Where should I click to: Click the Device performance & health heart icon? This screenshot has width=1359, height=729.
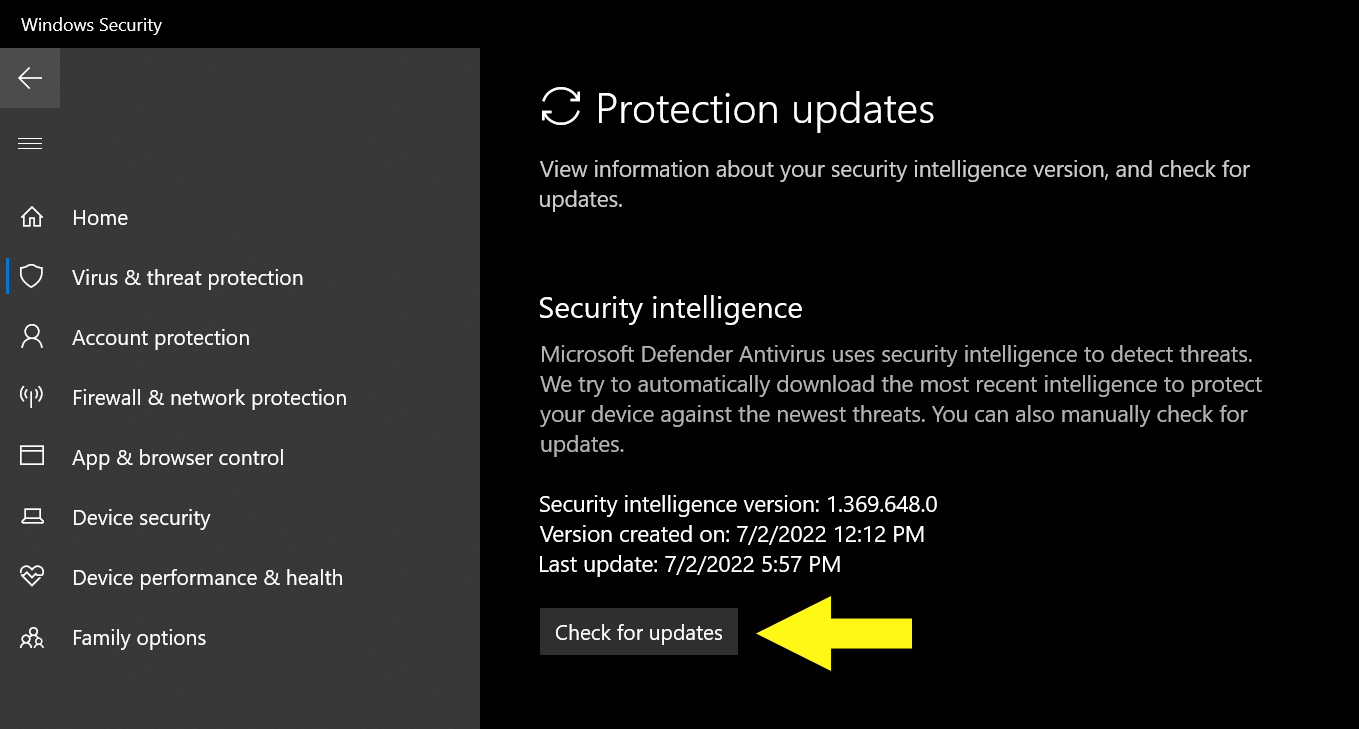tap(31, 577)
